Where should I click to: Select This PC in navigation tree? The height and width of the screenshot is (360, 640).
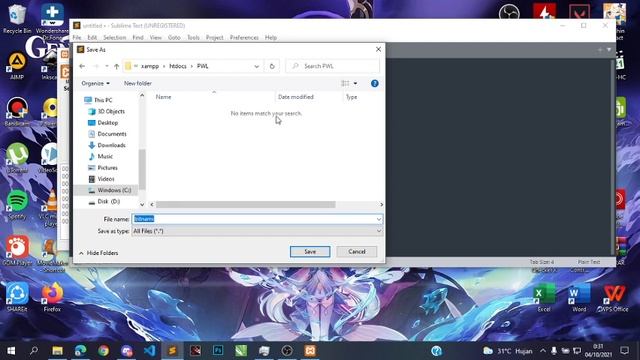(x=103, y=100)
